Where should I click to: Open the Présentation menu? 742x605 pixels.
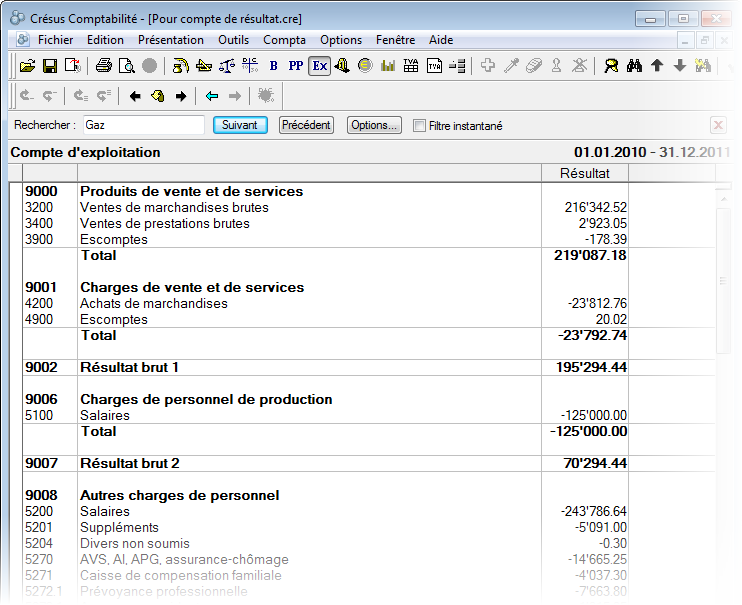(x=171, y=40)
